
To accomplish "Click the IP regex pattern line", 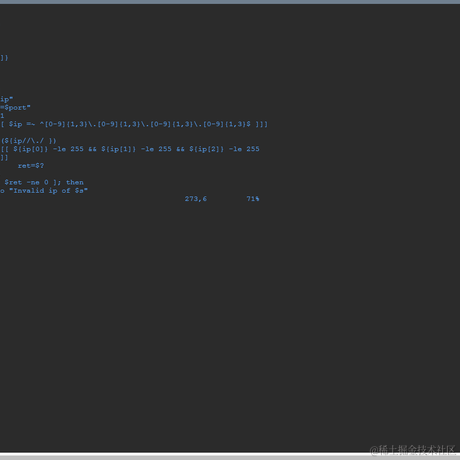I will 134,124.
